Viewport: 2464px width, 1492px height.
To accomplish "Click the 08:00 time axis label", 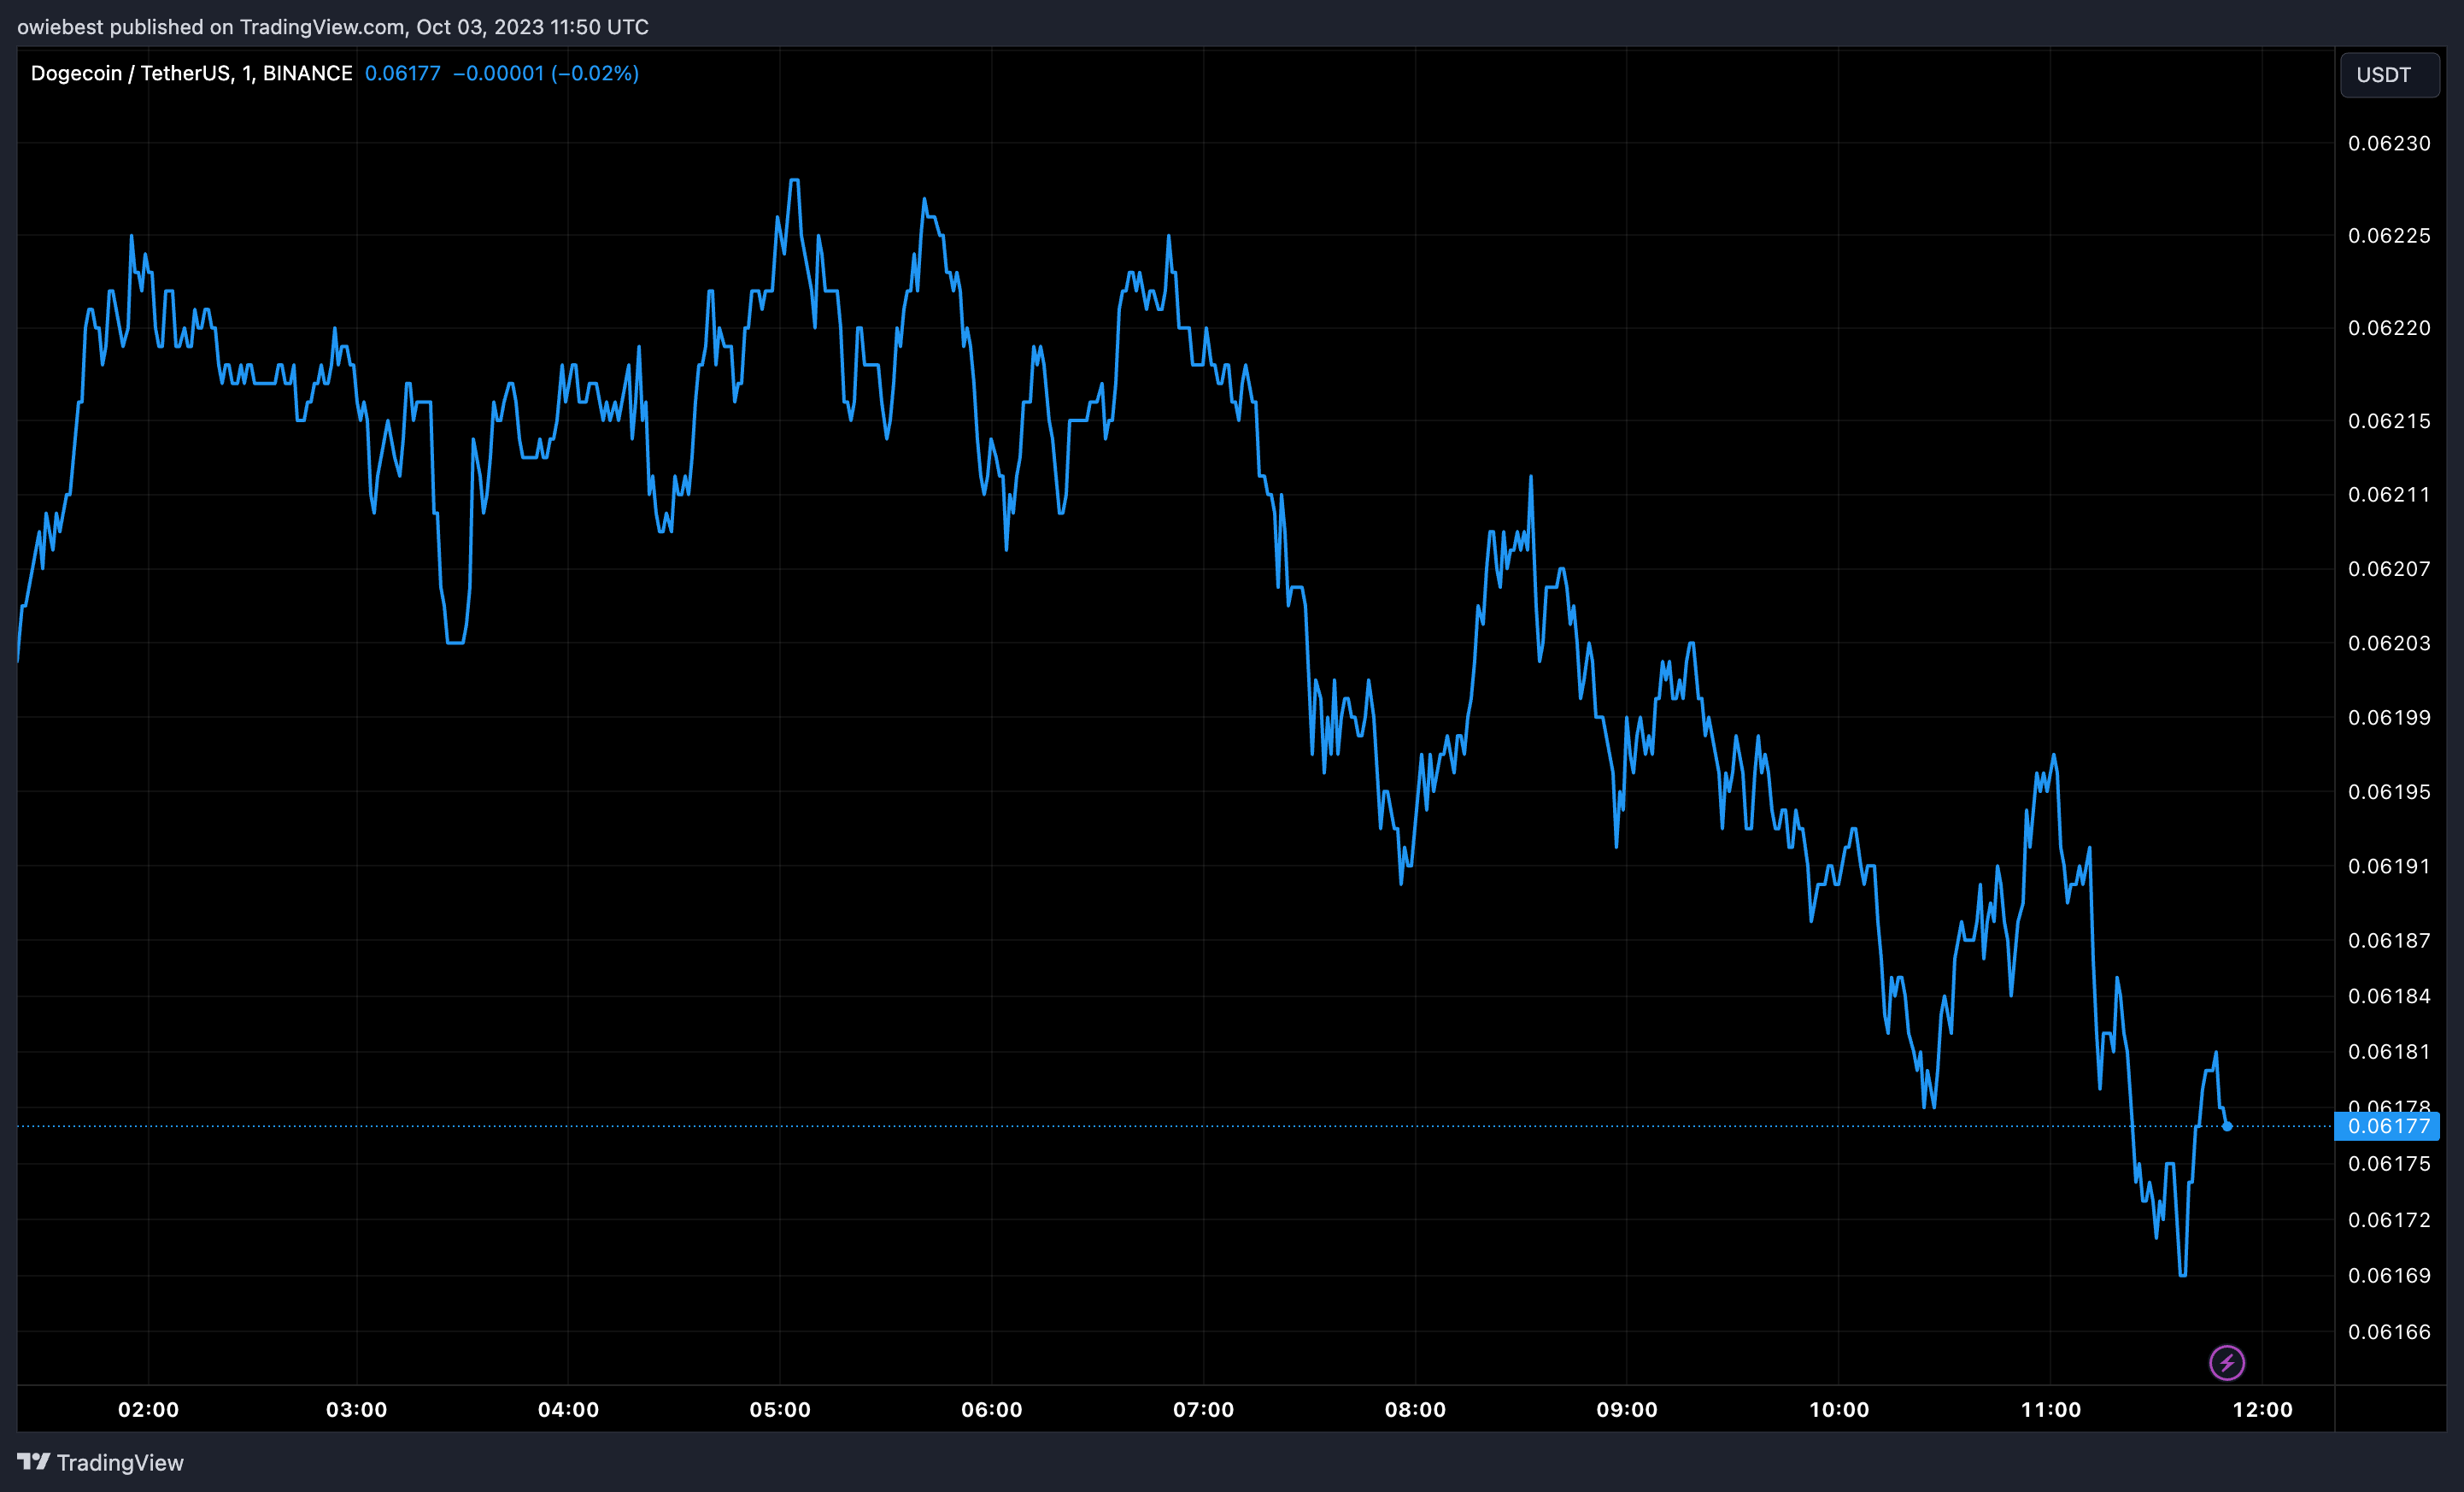I will coord(1415,1409).
